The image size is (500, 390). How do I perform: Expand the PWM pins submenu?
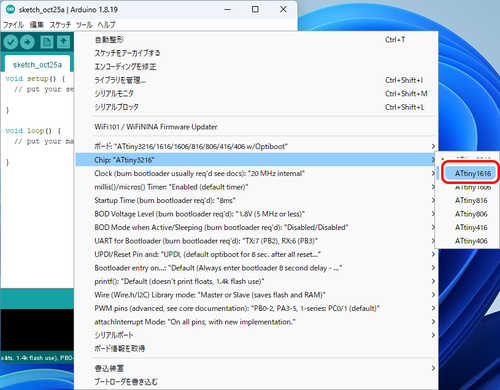[256, 308]
